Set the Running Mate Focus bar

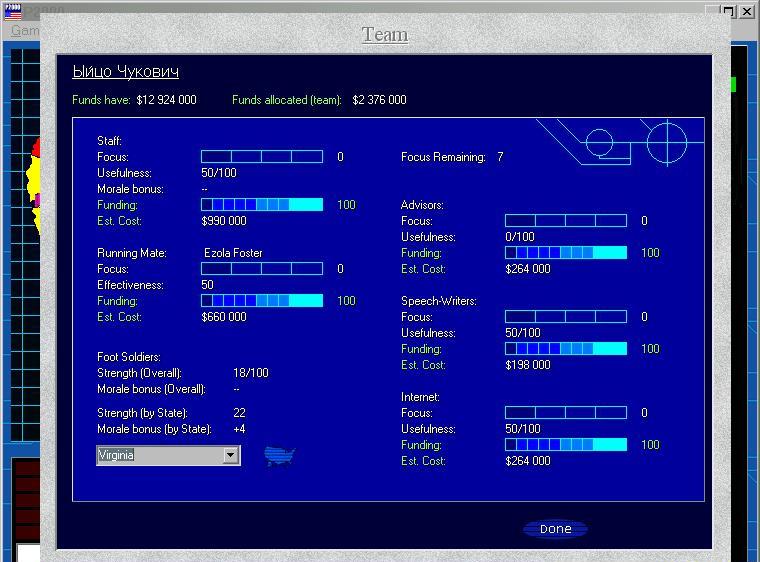point(262,269)
